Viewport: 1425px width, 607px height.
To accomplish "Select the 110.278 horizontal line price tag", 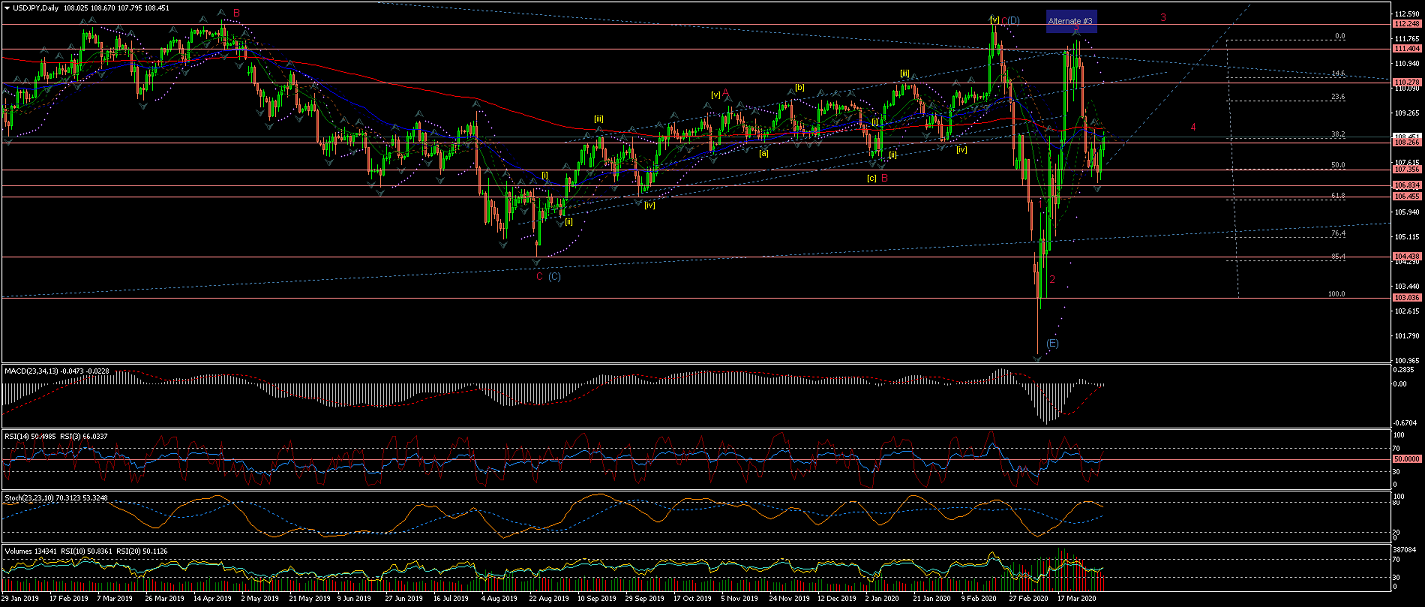I will click(1406, 81).
